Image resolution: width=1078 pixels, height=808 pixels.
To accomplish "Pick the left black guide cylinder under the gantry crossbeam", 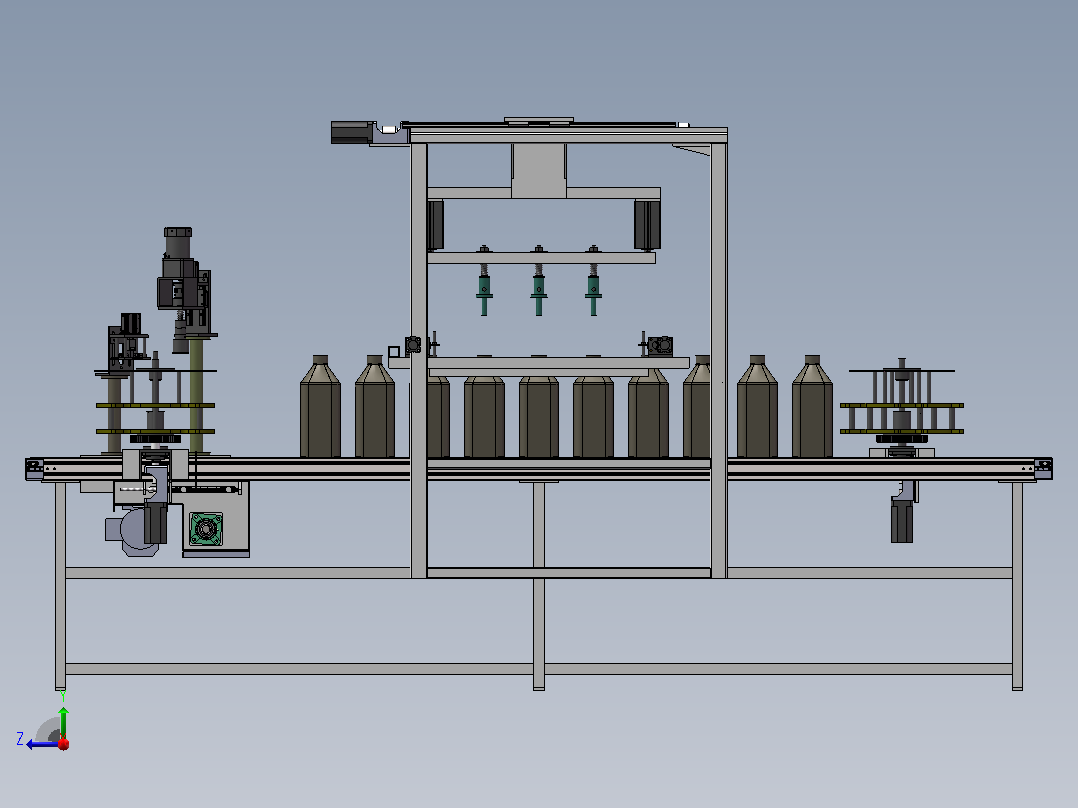I will (435, 225).
